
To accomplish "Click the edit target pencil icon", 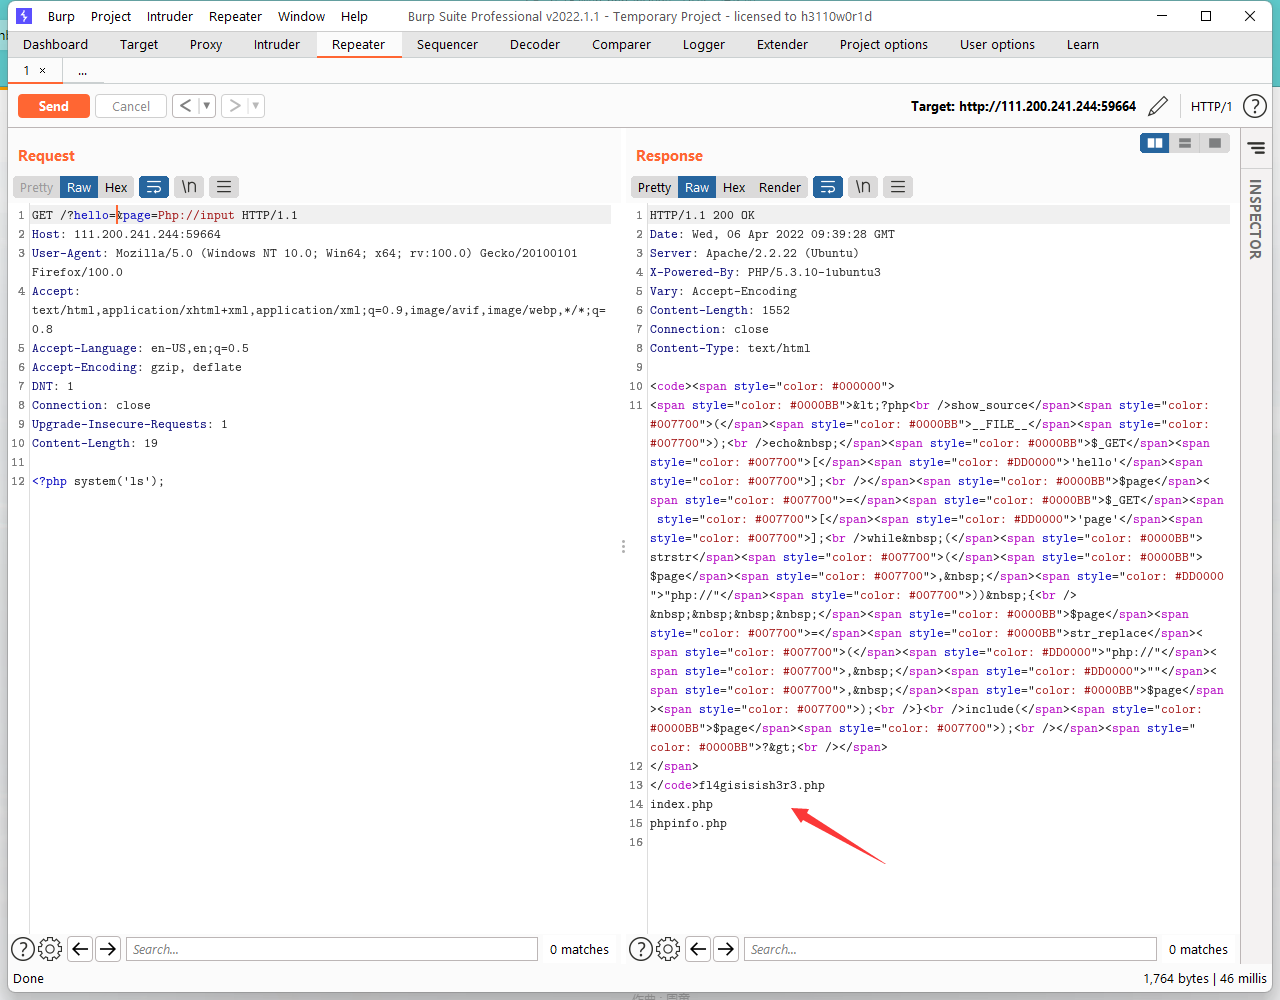I will [x=1158, y=106].
